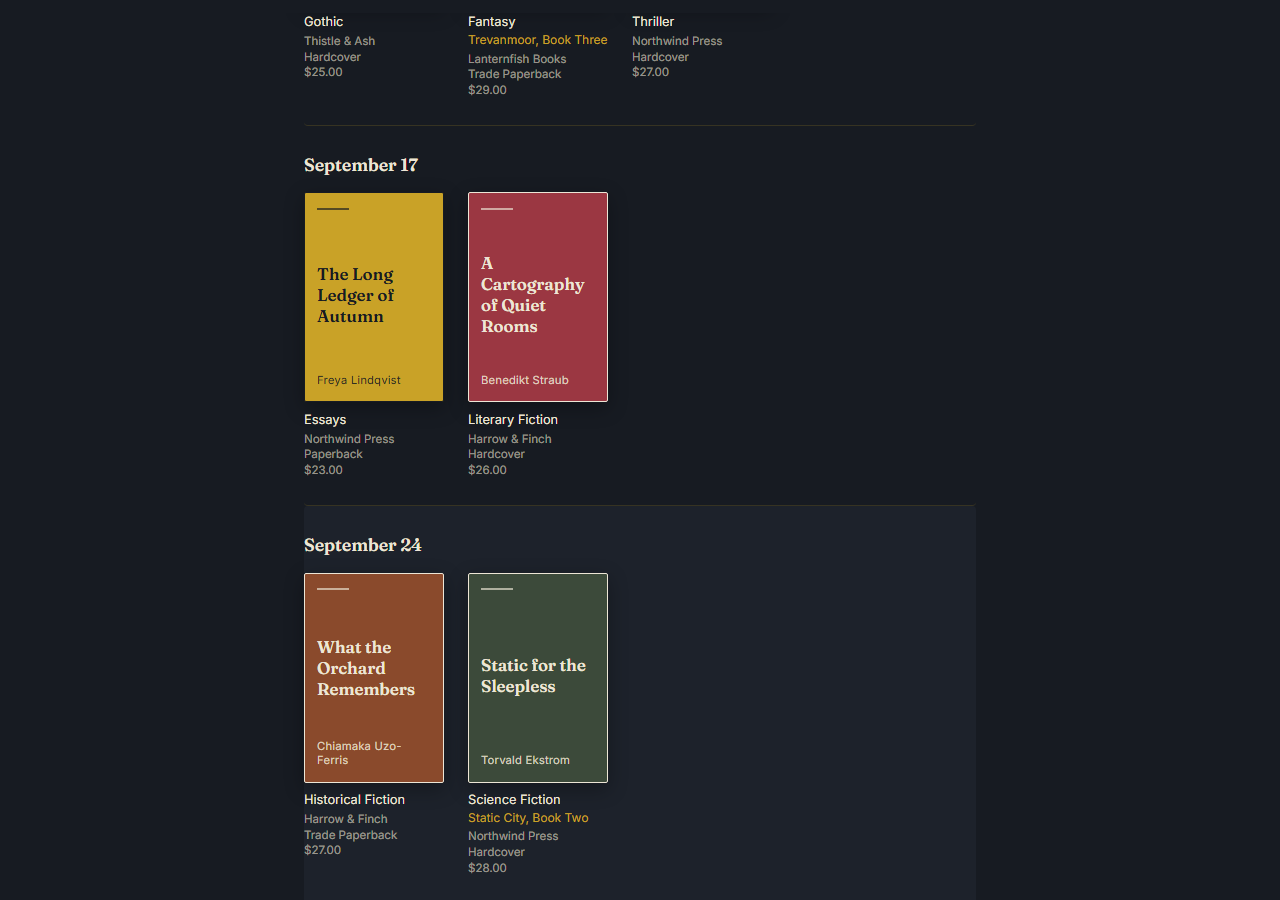Click Harrow & Finch under Historical Fiction
The height and width of the screenshot is (900, 1280).
click(x=346, y=819)
